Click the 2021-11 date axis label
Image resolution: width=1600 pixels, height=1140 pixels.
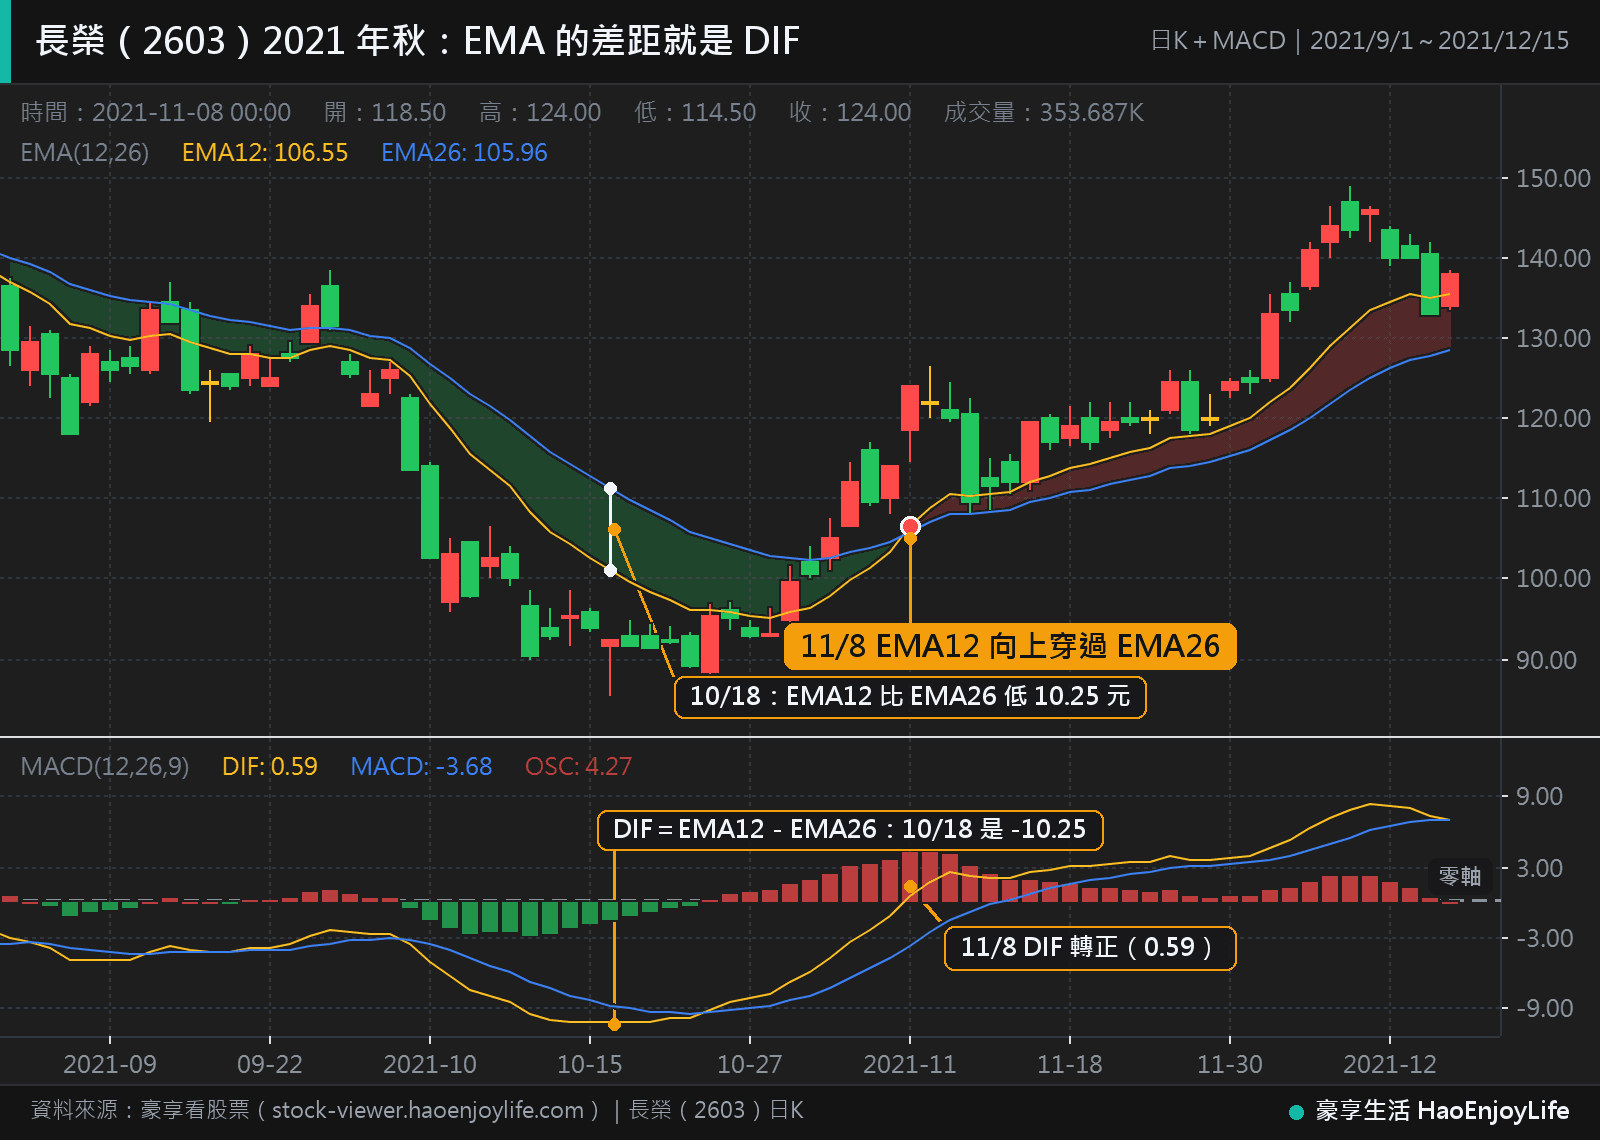(x=910, y=1065)
